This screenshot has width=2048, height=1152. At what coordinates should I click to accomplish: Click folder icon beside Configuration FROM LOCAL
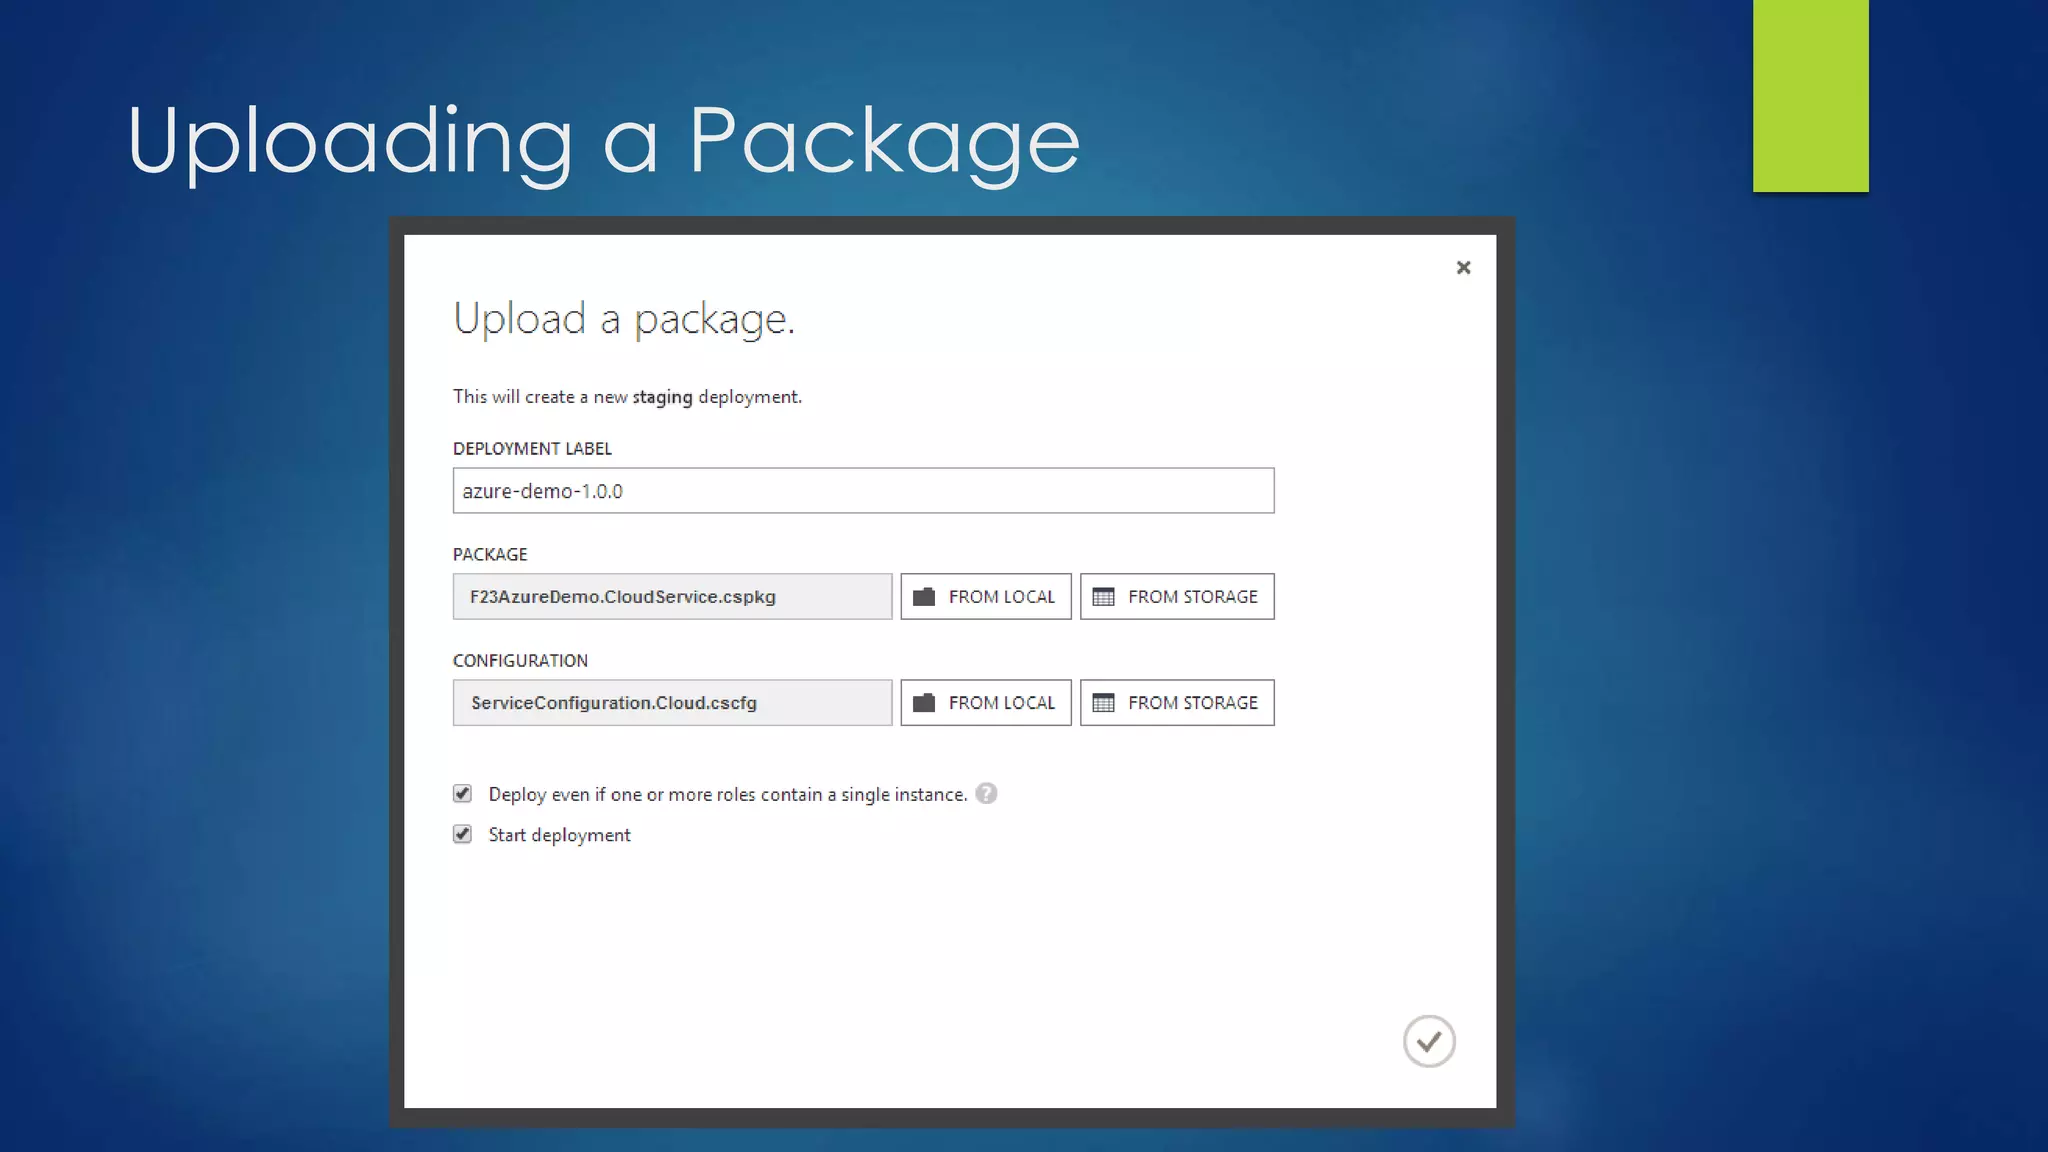tap(924, 703)
